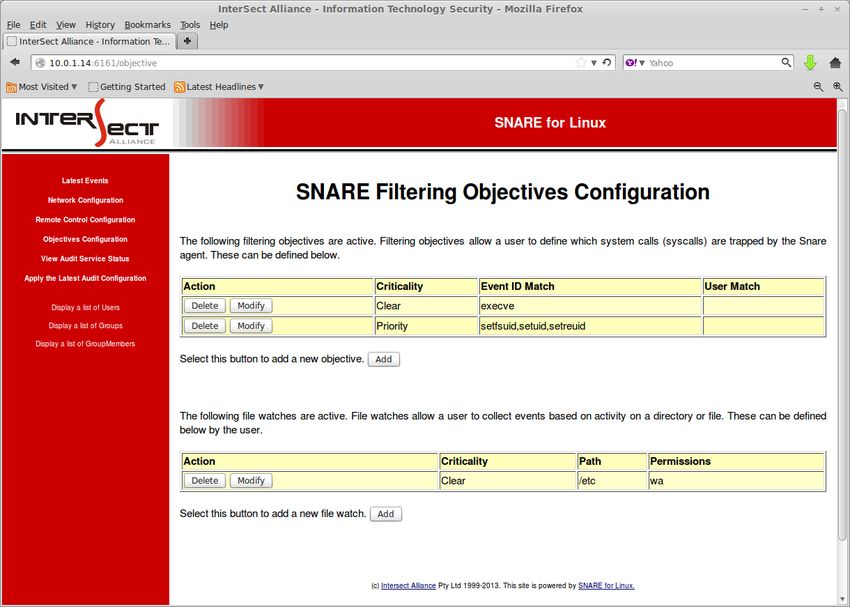Bookmark this page with the star icon
Screen dimensions: 850x607
[581, 62]
